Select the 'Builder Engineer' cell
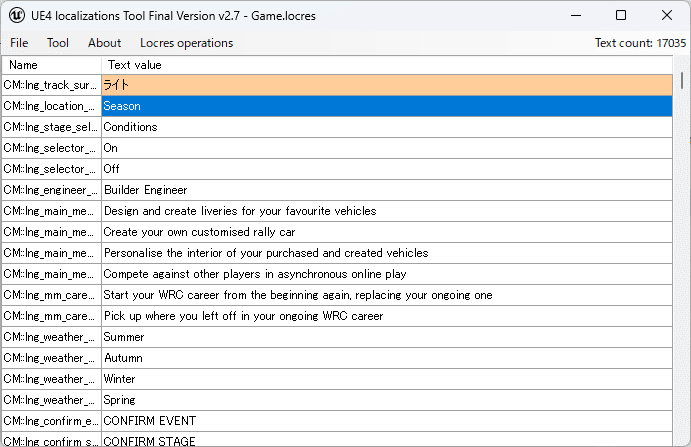 pos(386,190)
